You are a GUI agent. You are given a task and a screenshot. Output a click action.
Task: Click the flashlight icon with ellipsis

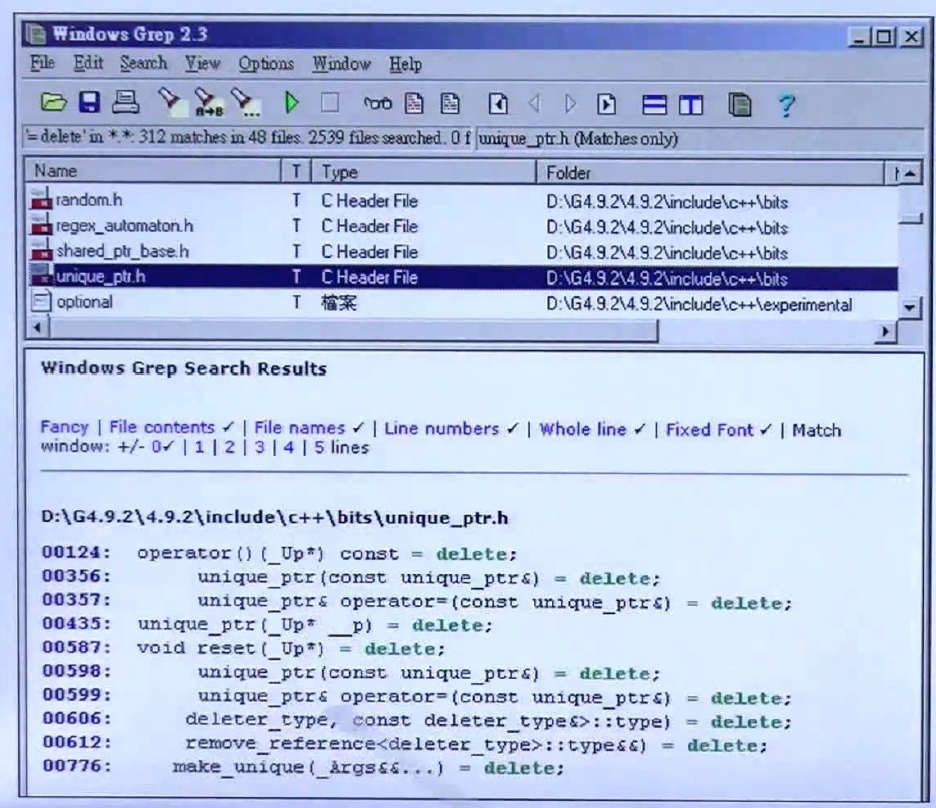coord(245,103)
